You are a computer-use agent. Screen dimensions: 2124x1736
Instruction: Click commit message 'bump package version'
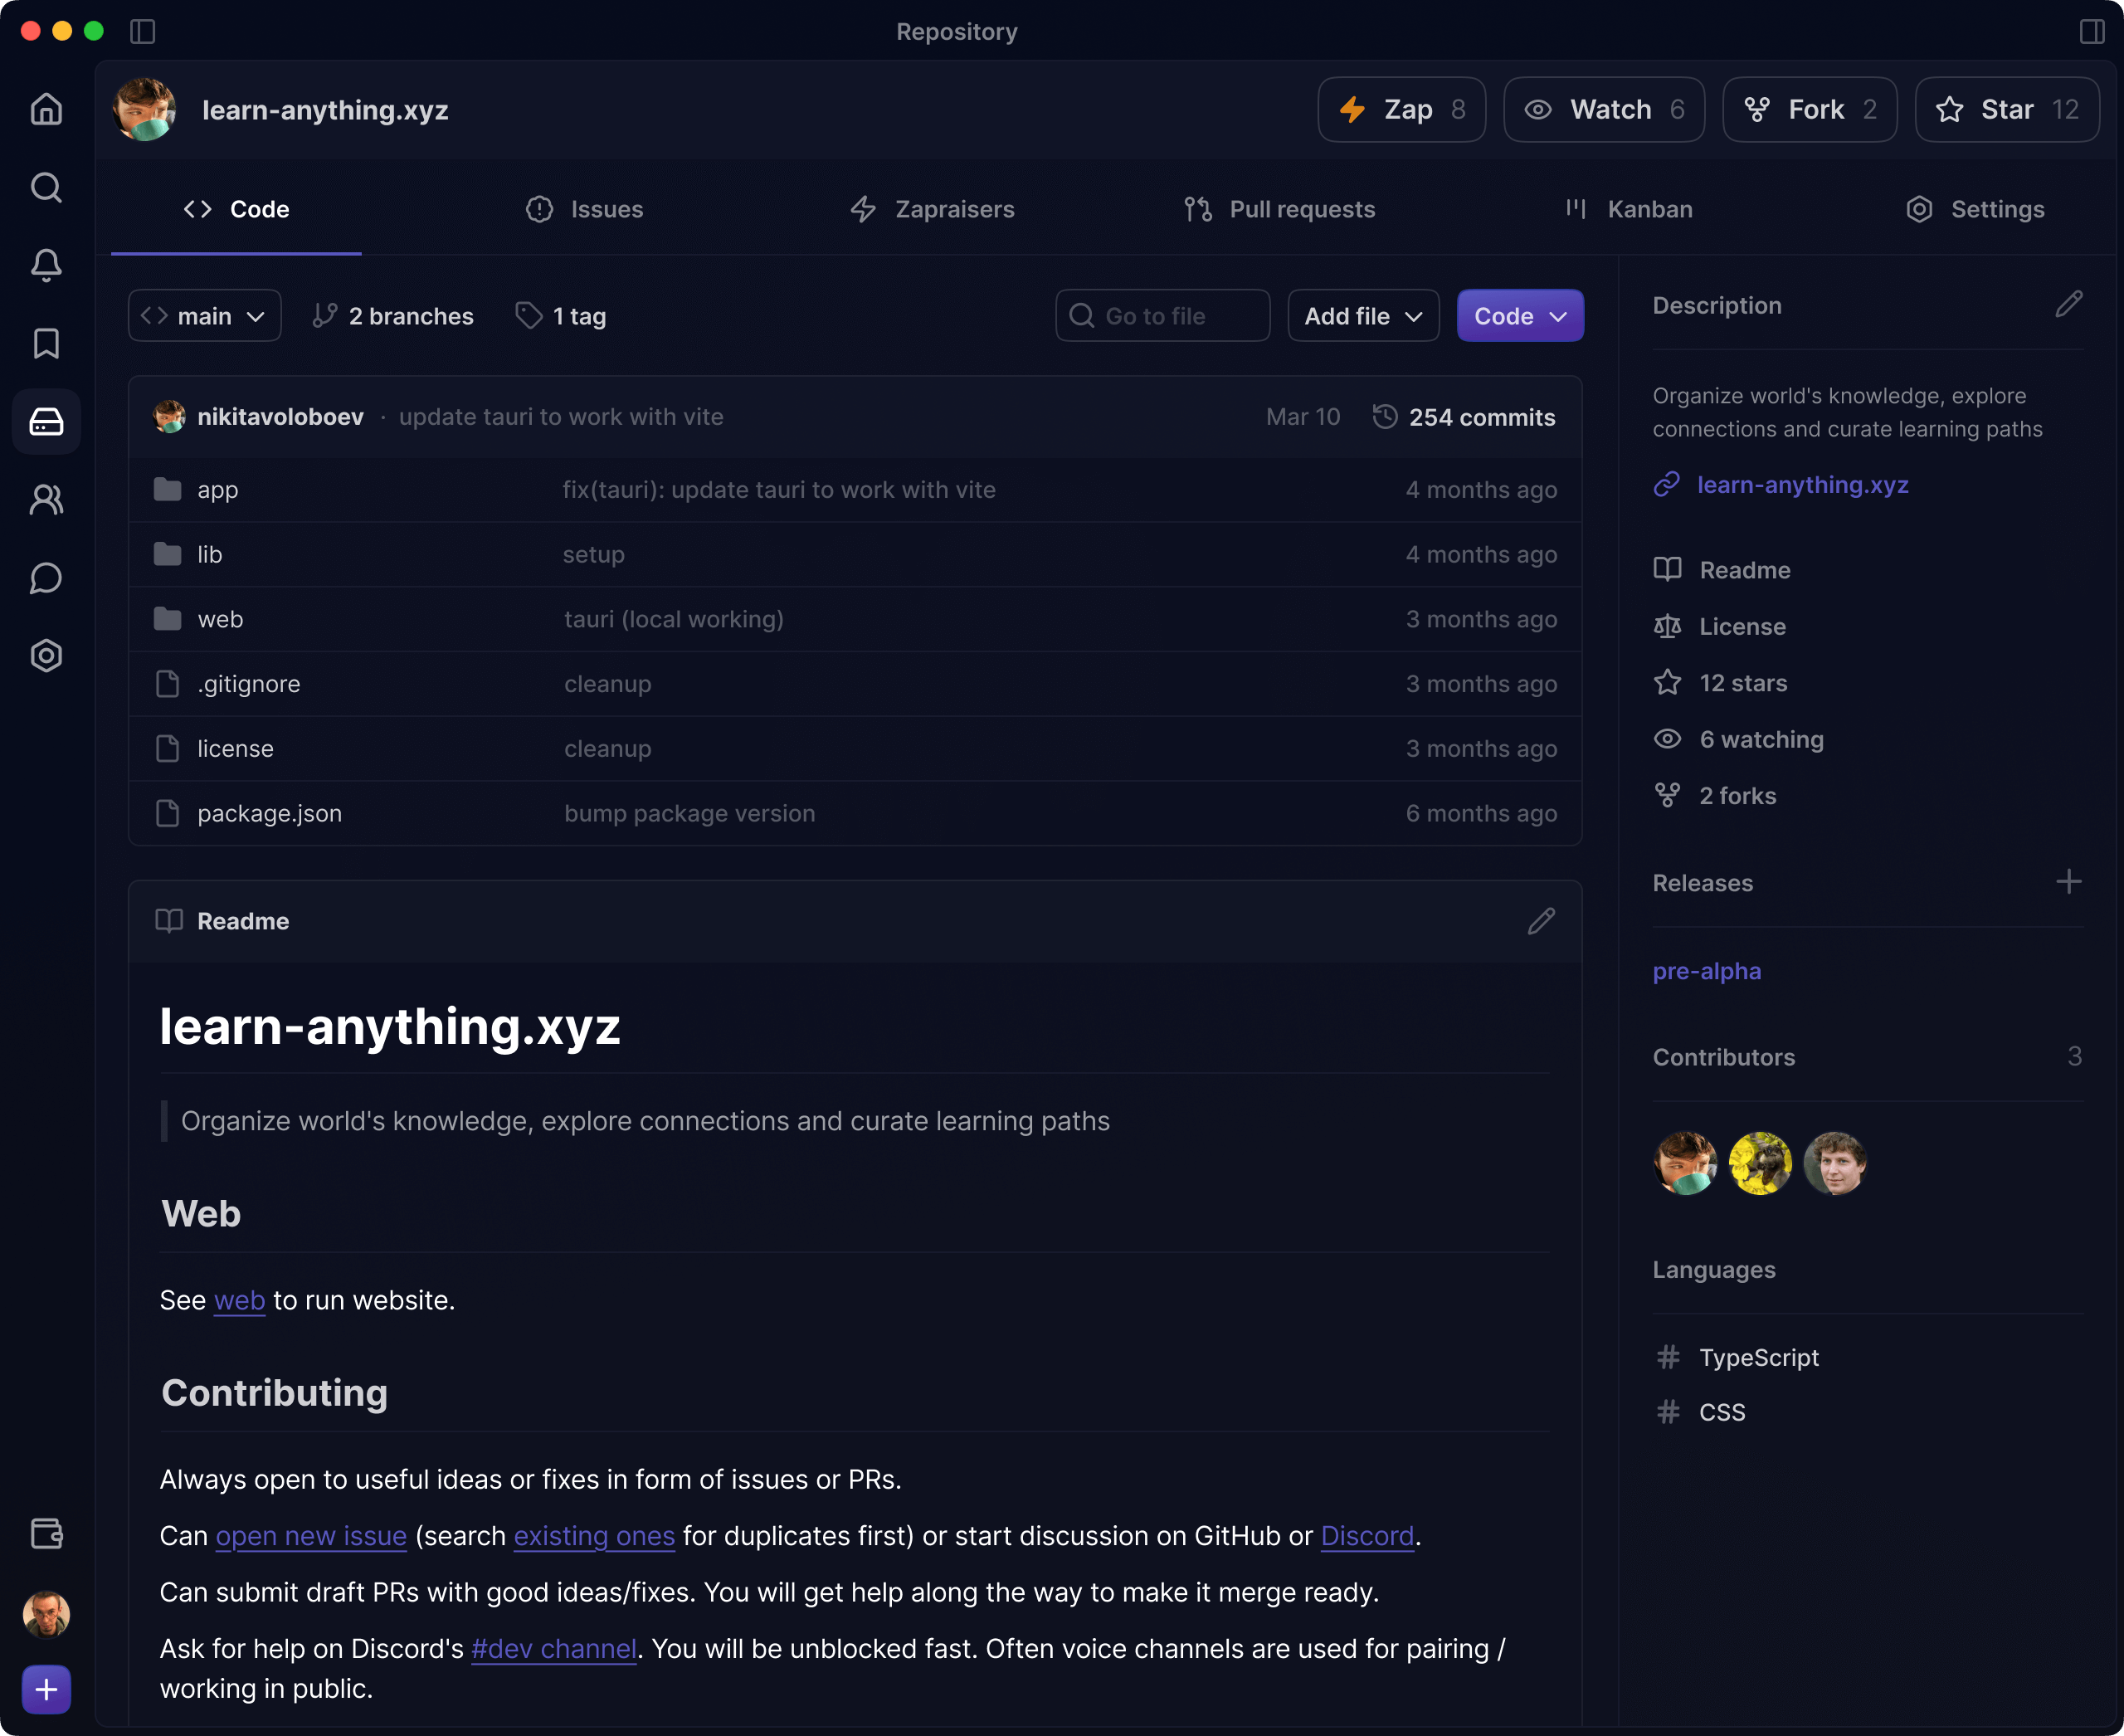[689, 813]
